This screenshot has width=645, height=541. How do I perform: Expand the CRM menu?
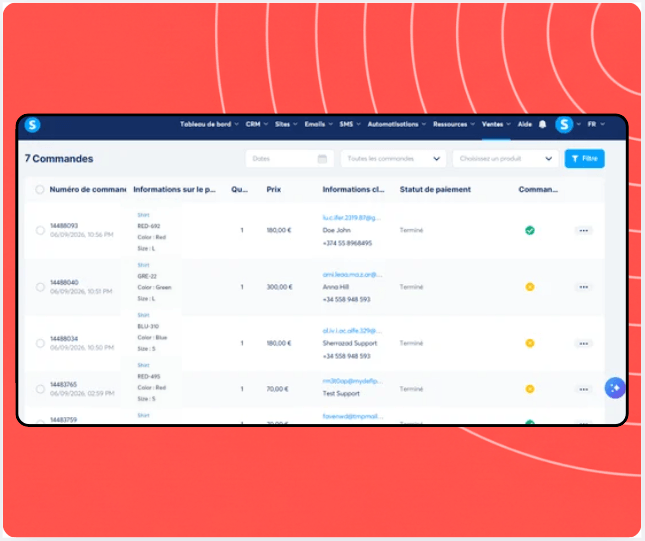pyautogui.click(x=257, y=124)
